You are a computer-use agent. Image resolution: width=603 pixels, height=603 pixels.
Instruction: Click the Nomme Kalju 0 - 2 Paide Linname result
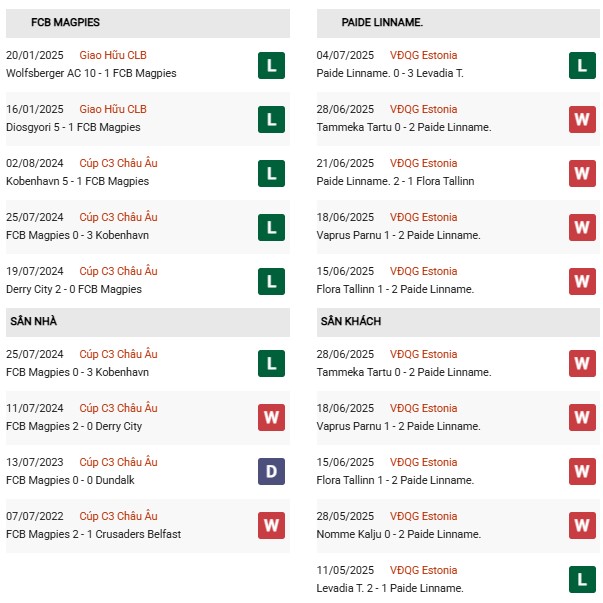[x=399, y=534]
